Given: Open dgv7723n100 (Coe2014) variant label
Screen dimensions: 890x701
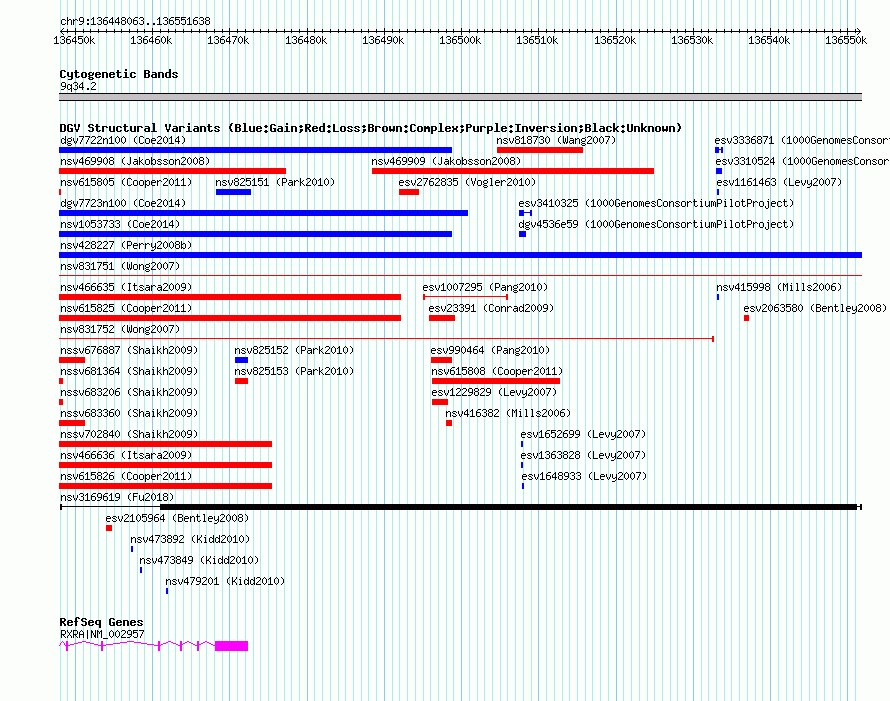Looking at the screenshot, I should [123, 203].
